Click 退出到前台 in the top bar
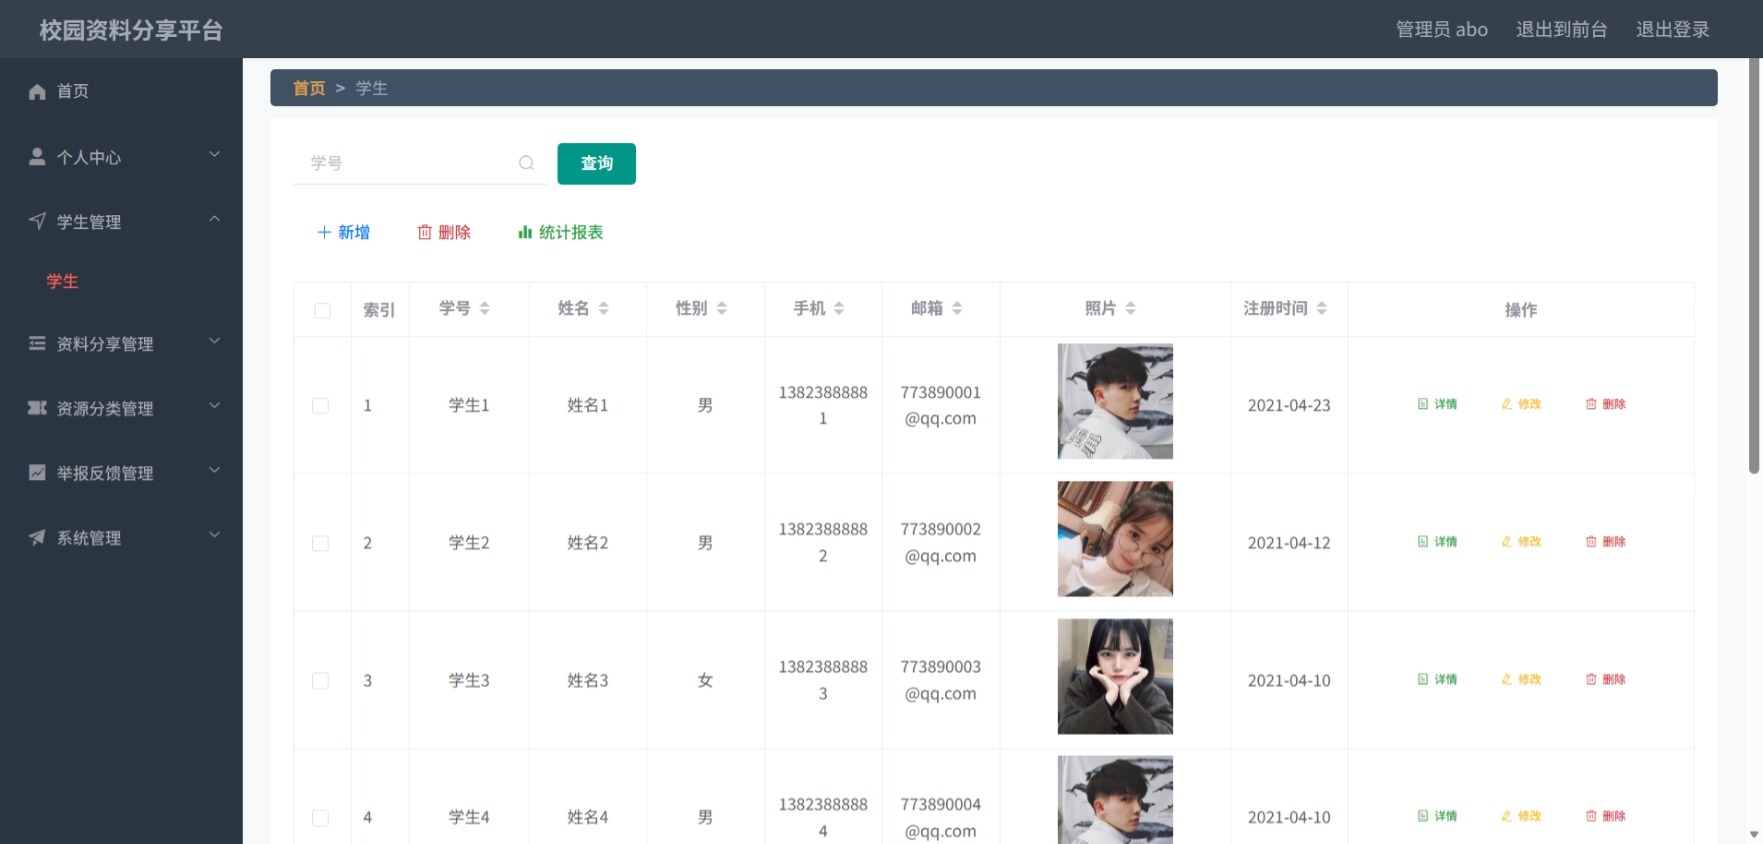Viewport: 1763px width, 844px height. (1561, 29)
